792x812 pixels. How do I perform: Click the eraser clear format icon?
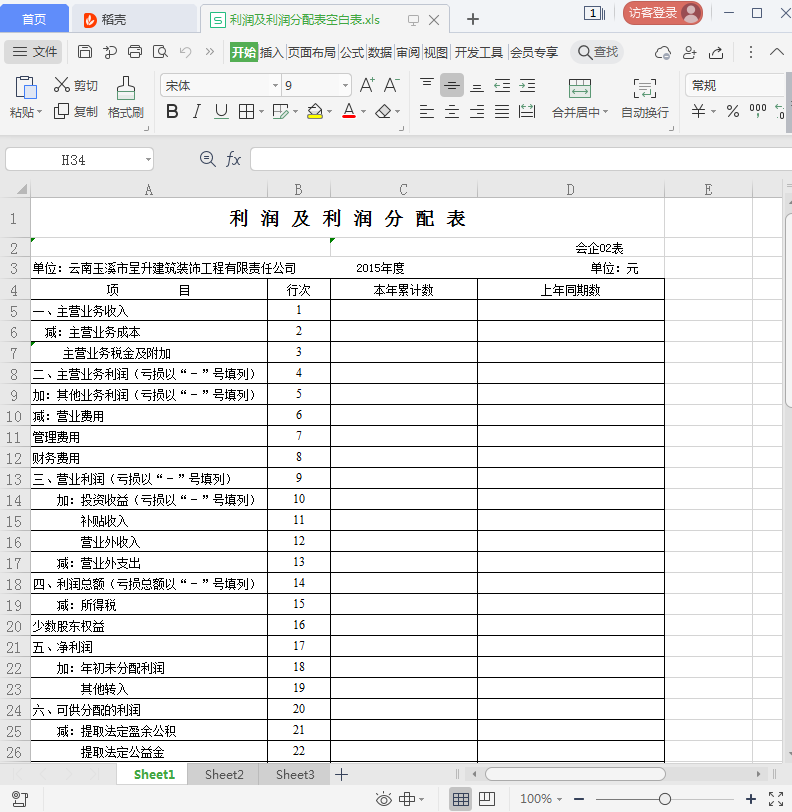pyautogui.click(x=383, y=111)
